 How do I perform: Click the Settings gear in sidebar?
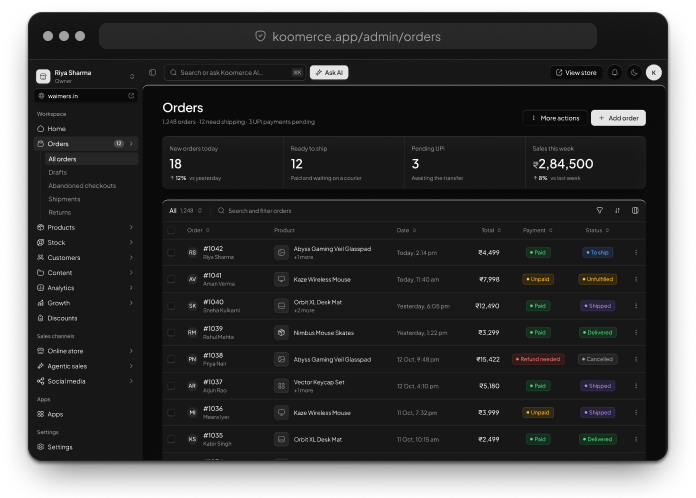tap(40, 447)
